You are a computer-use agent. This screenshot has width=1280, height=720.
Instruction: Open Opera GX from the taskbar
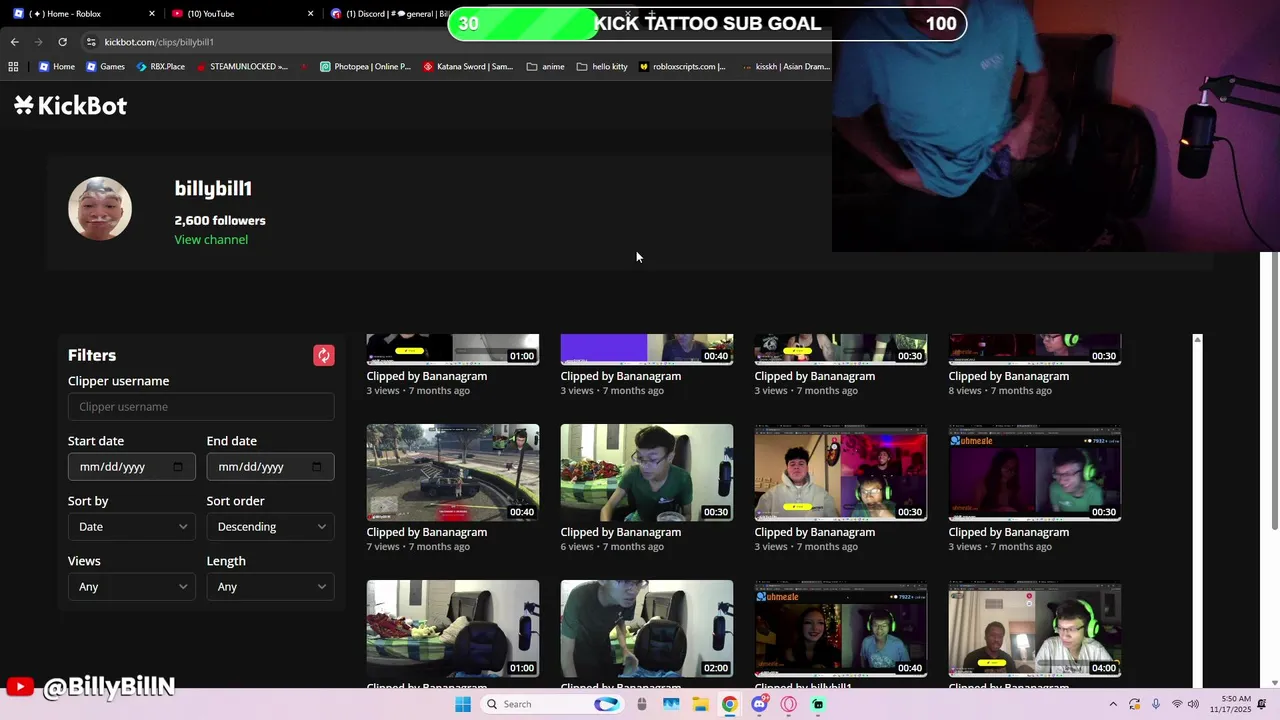pos(789,704)
